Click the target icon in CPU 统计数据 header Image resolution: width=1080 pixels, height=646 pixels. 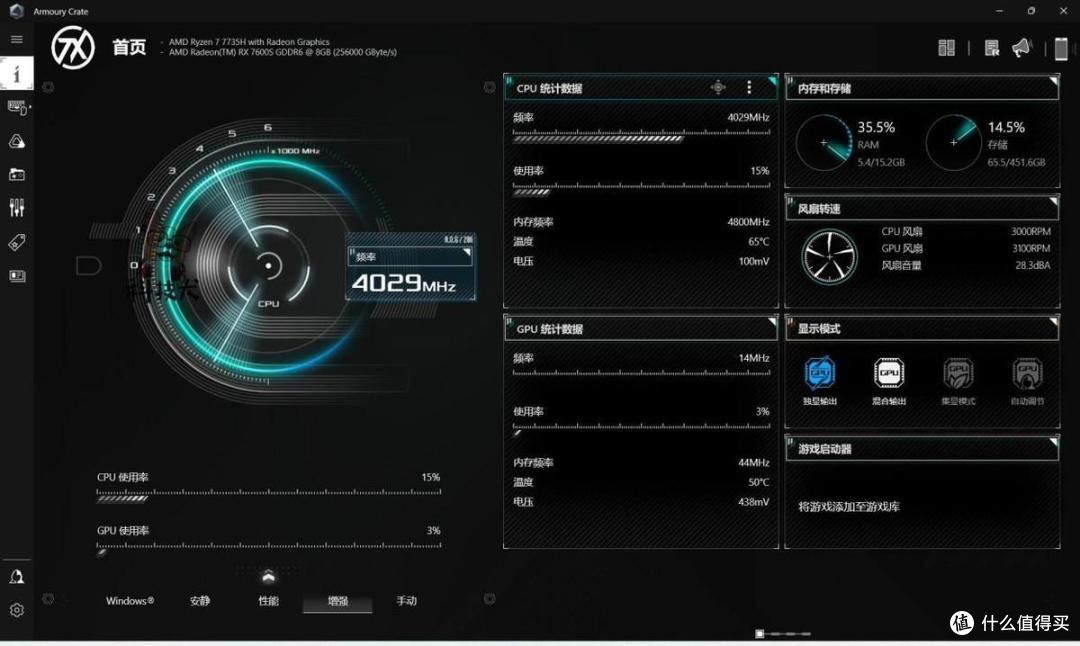pyautogui.click(x=718, y=87)
